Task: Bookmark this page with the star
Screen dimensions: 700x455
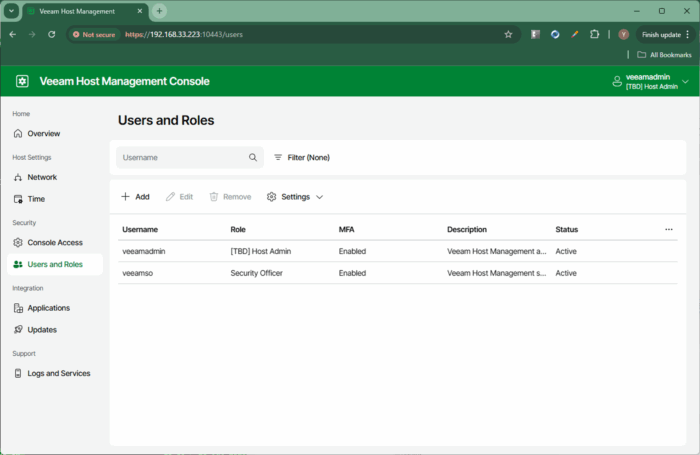Action: click(x=508, y=34)
